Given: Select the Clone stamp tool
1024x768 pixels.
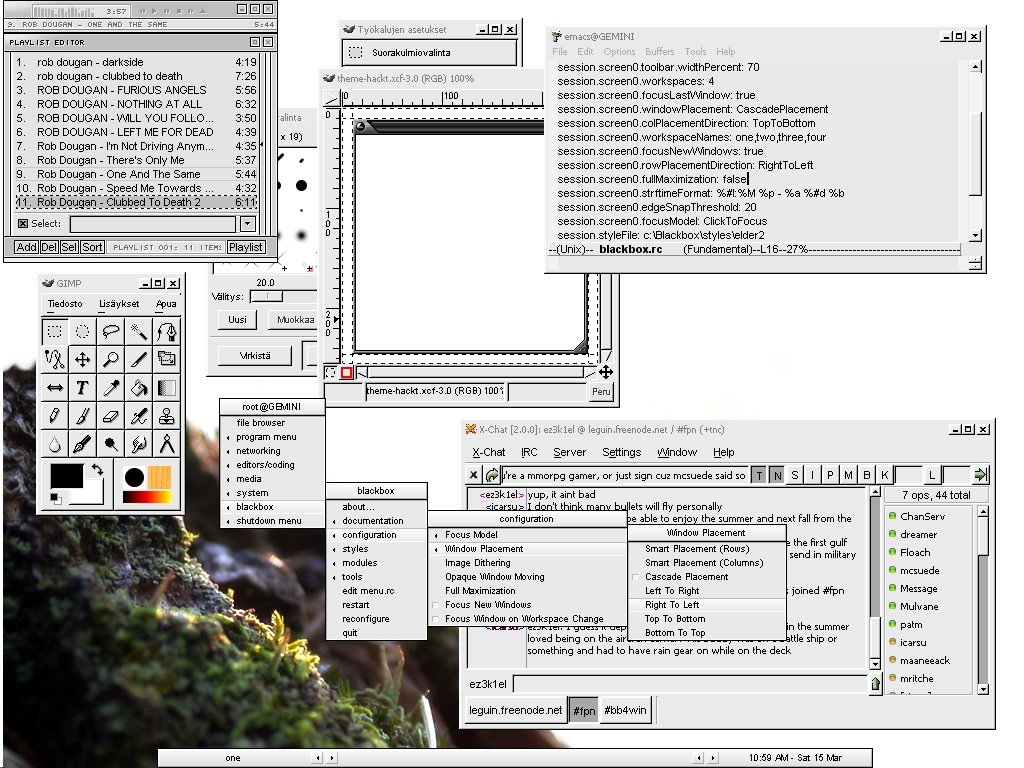Looking at the screenshot, I should coord(167,416).
